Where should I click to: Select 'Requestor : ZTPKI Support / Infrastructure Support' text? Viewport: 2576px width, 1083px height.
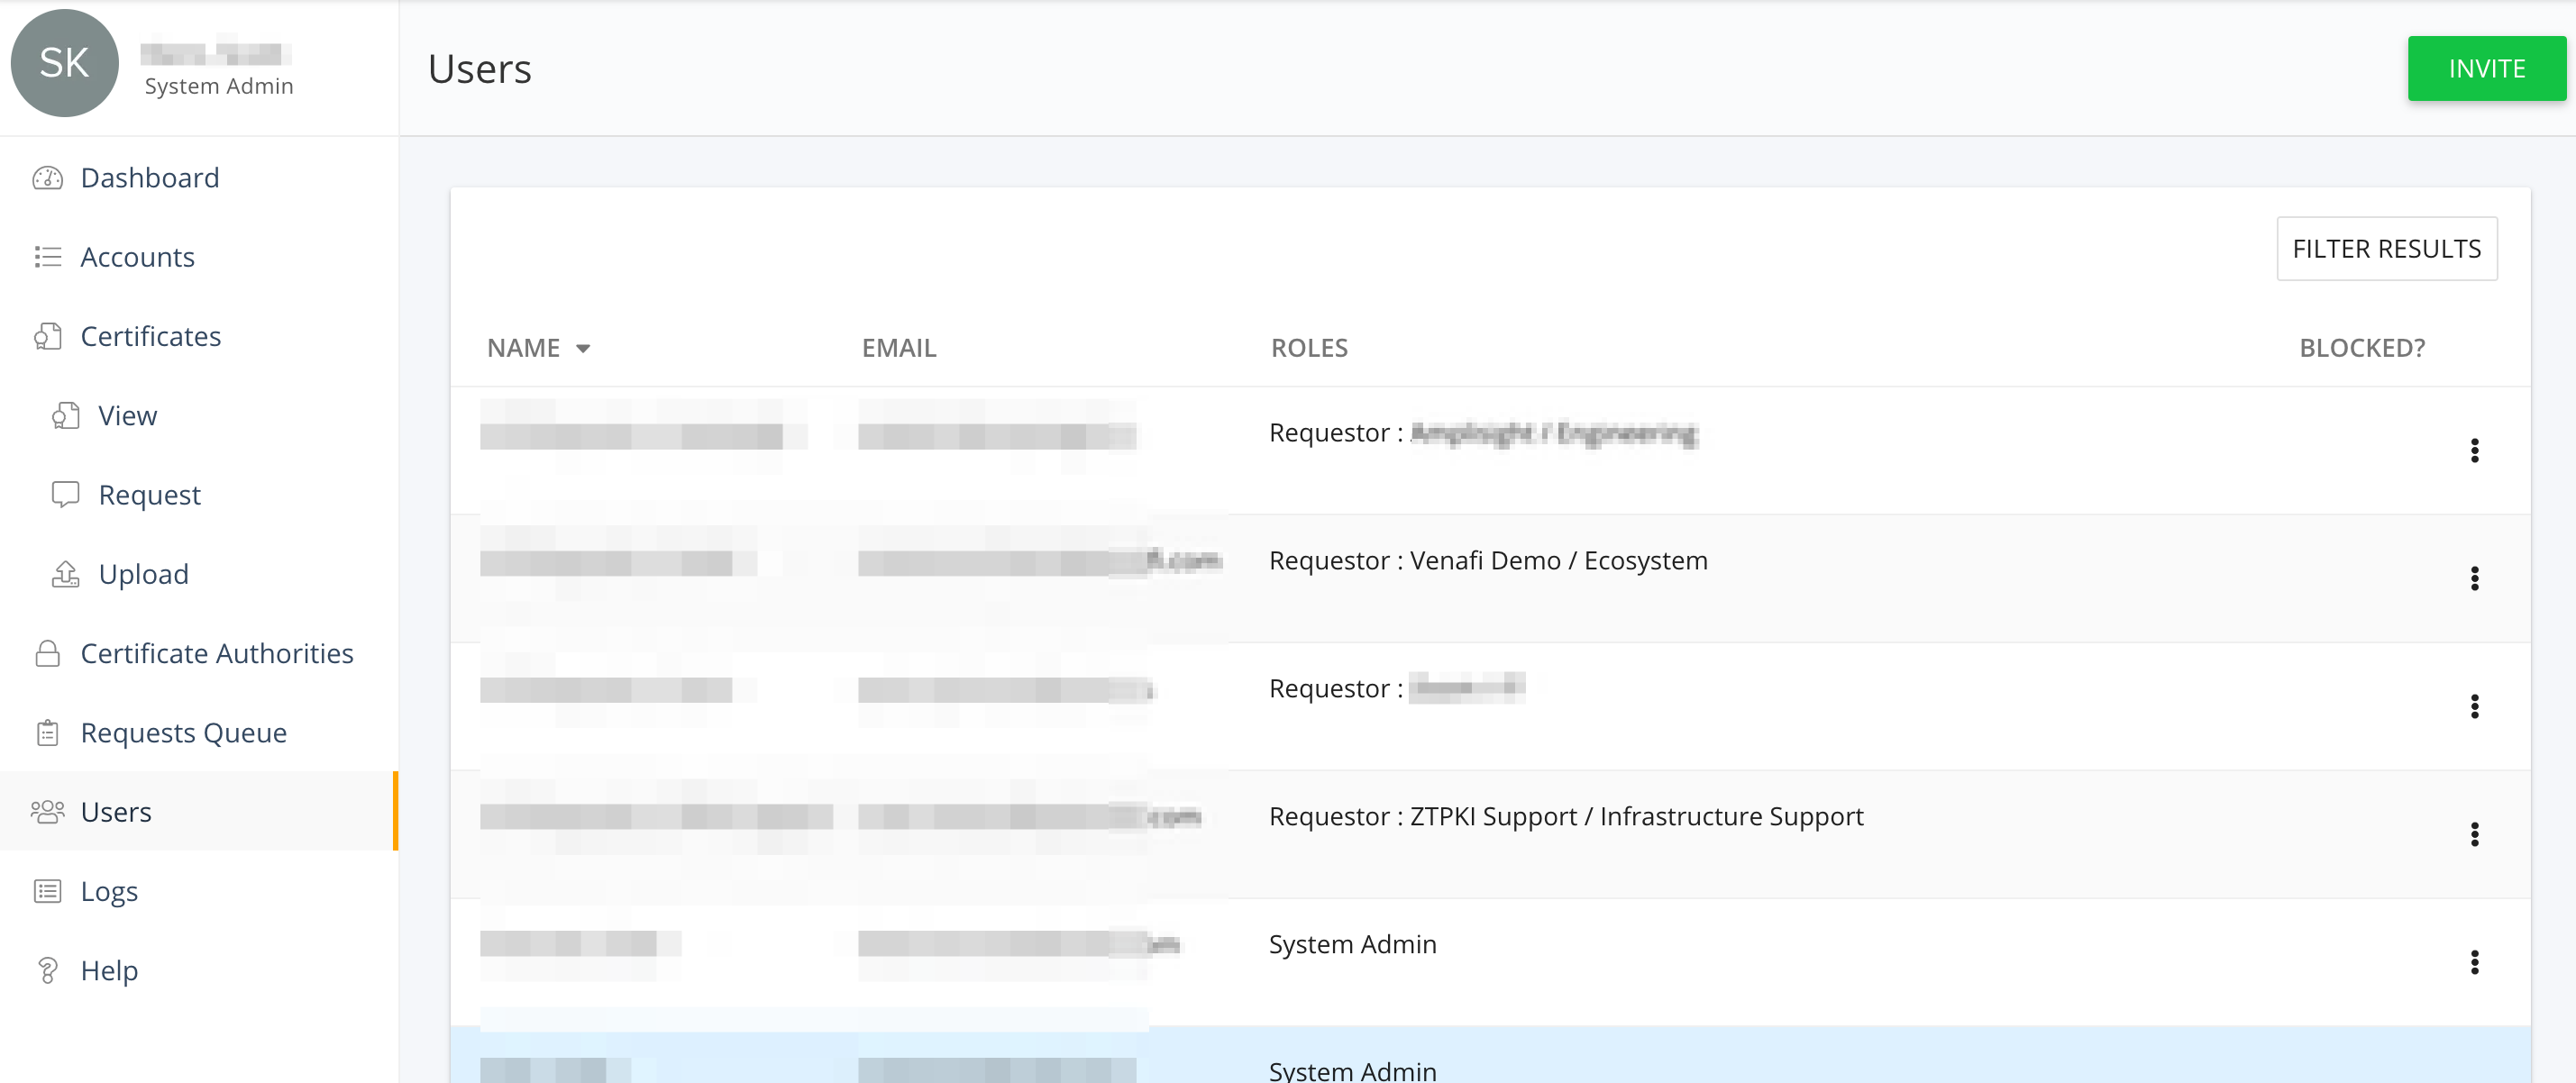(1566, 816)
